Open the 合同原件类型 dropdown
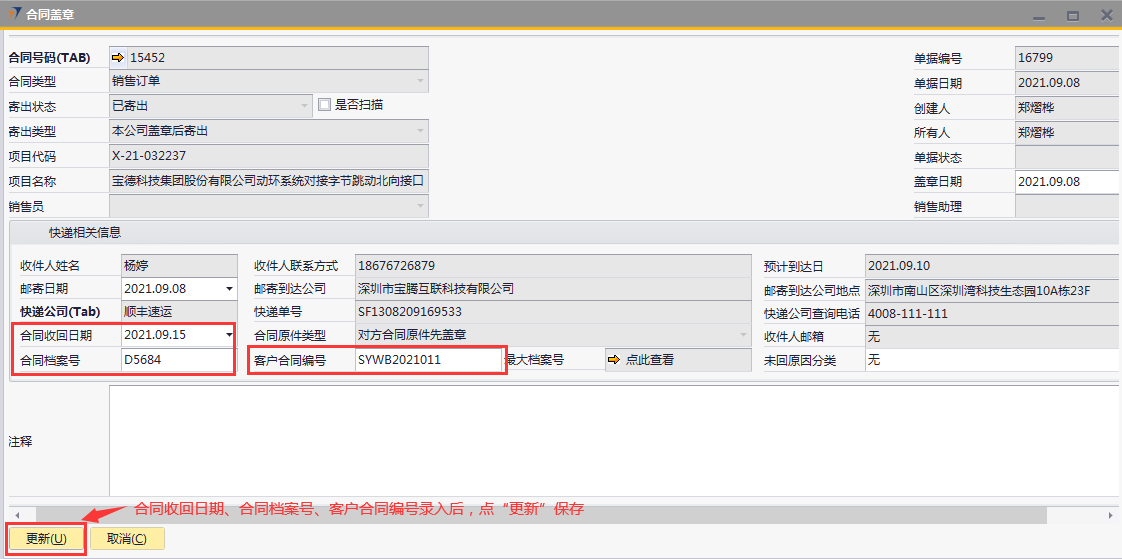 [x=742, y=335]
